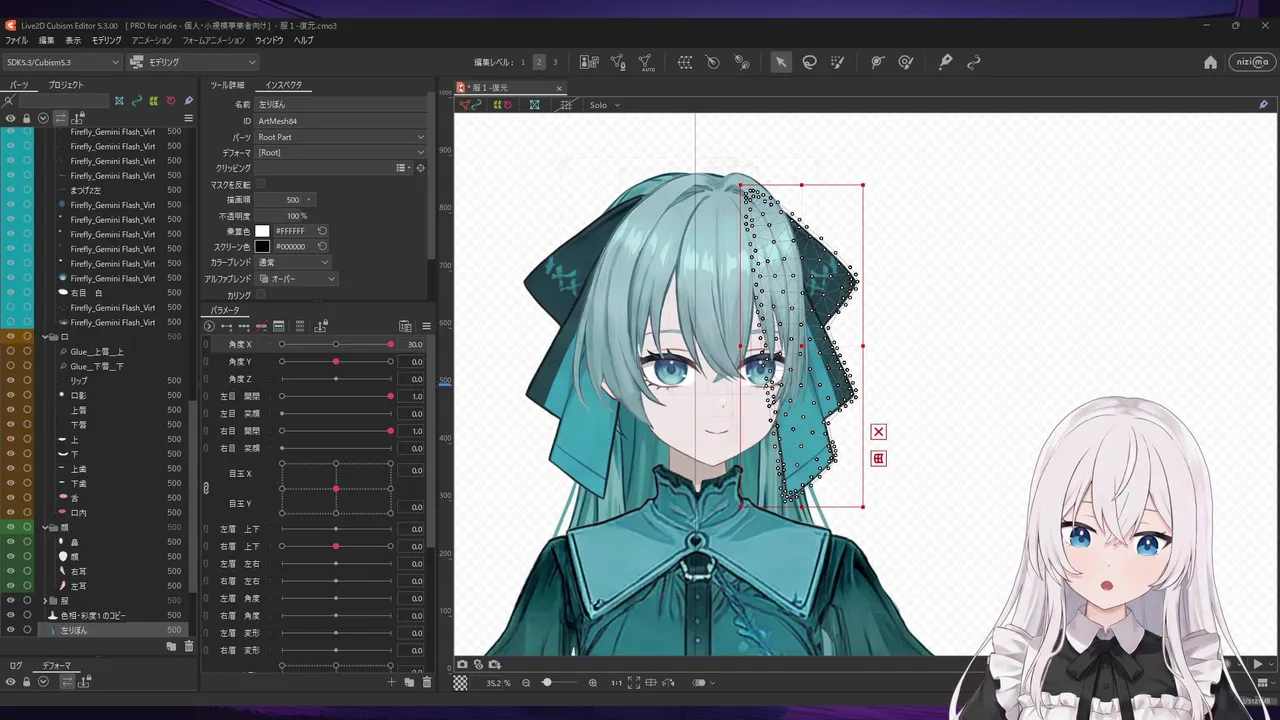Image resolution: width=1280 pixels, height=720 pixels.
Task: Create warp deformer grid icon
Action: click(x=685, y=62)
